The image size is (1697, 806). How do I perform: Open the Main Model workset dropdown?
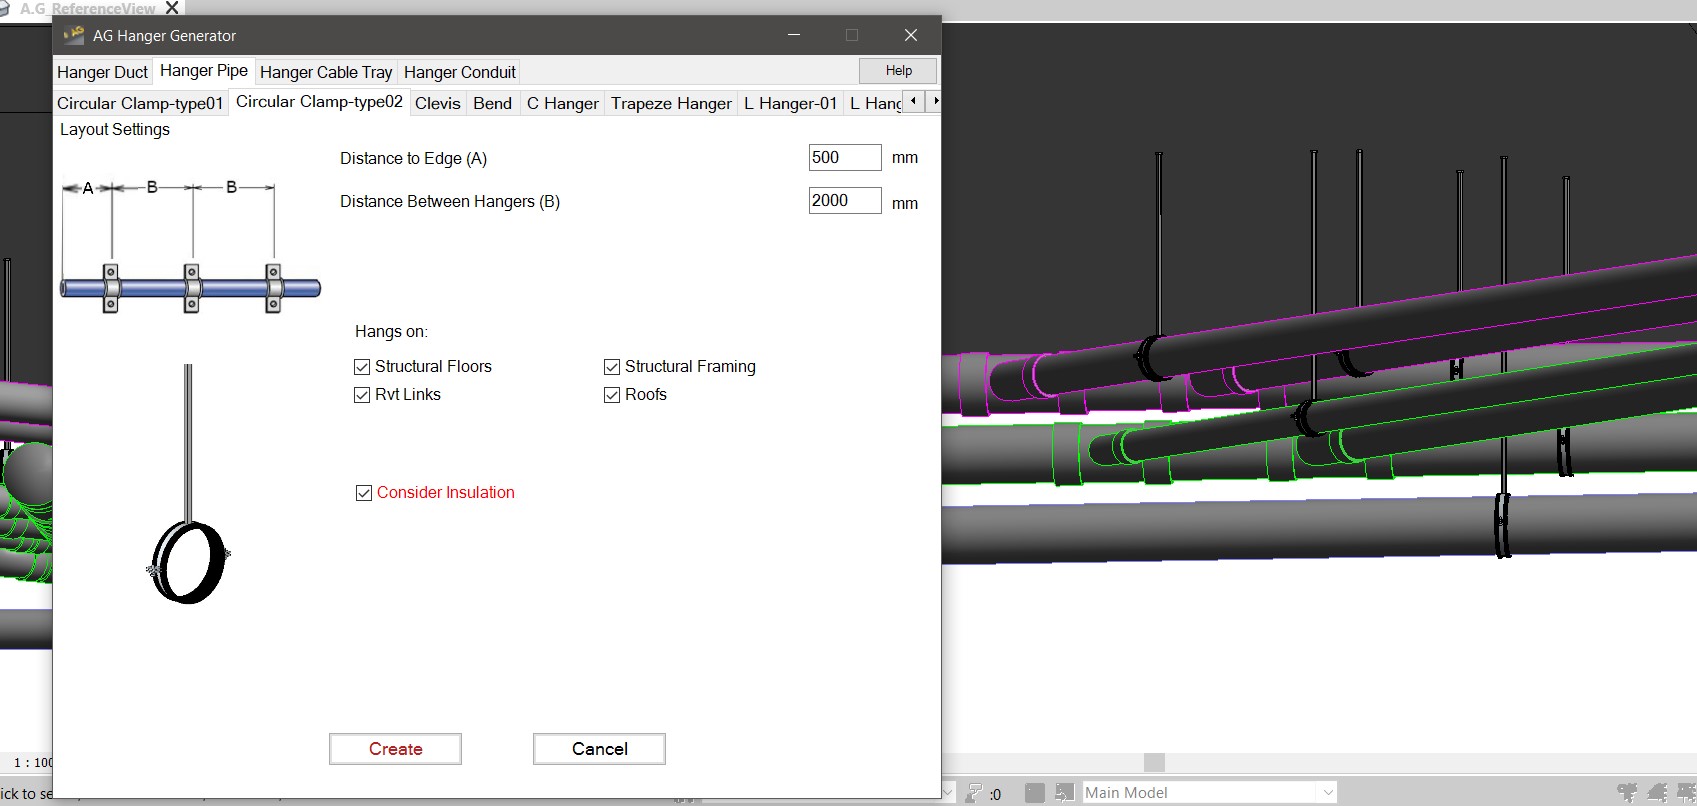(1210, 793)
